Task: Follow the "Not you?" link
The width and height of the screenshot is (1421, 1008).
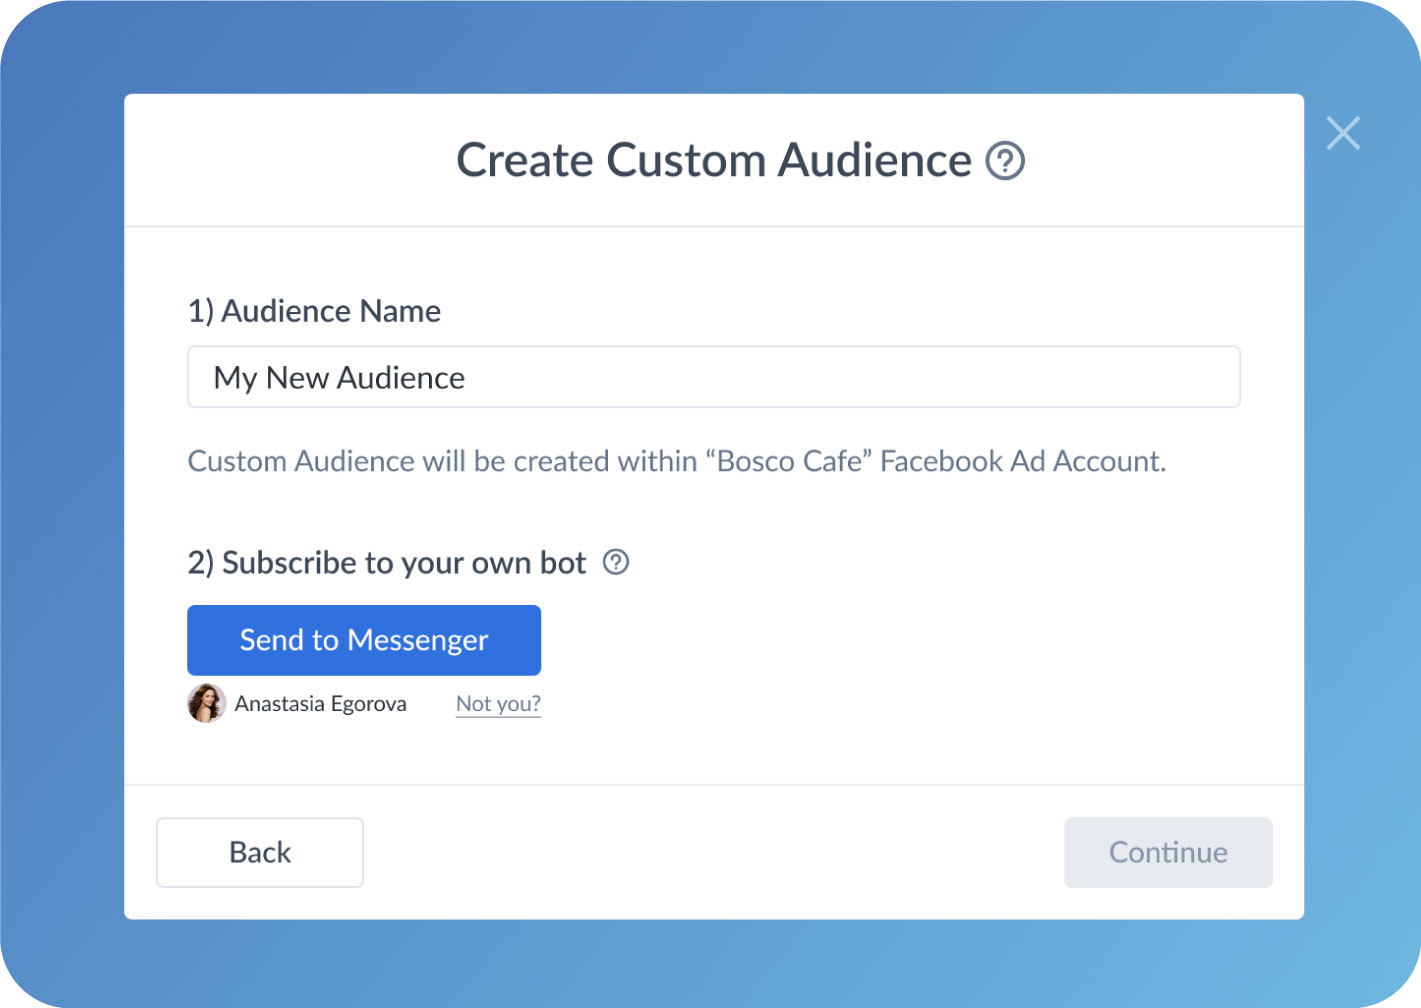Action: tap(498, 704)
